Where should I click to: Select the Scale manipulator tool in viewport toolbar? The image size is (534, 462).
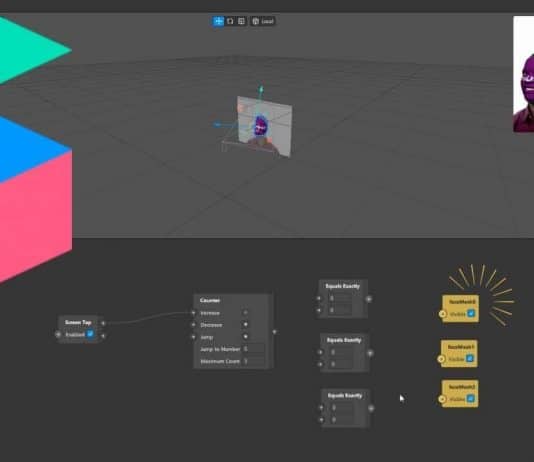click(241, 21)
